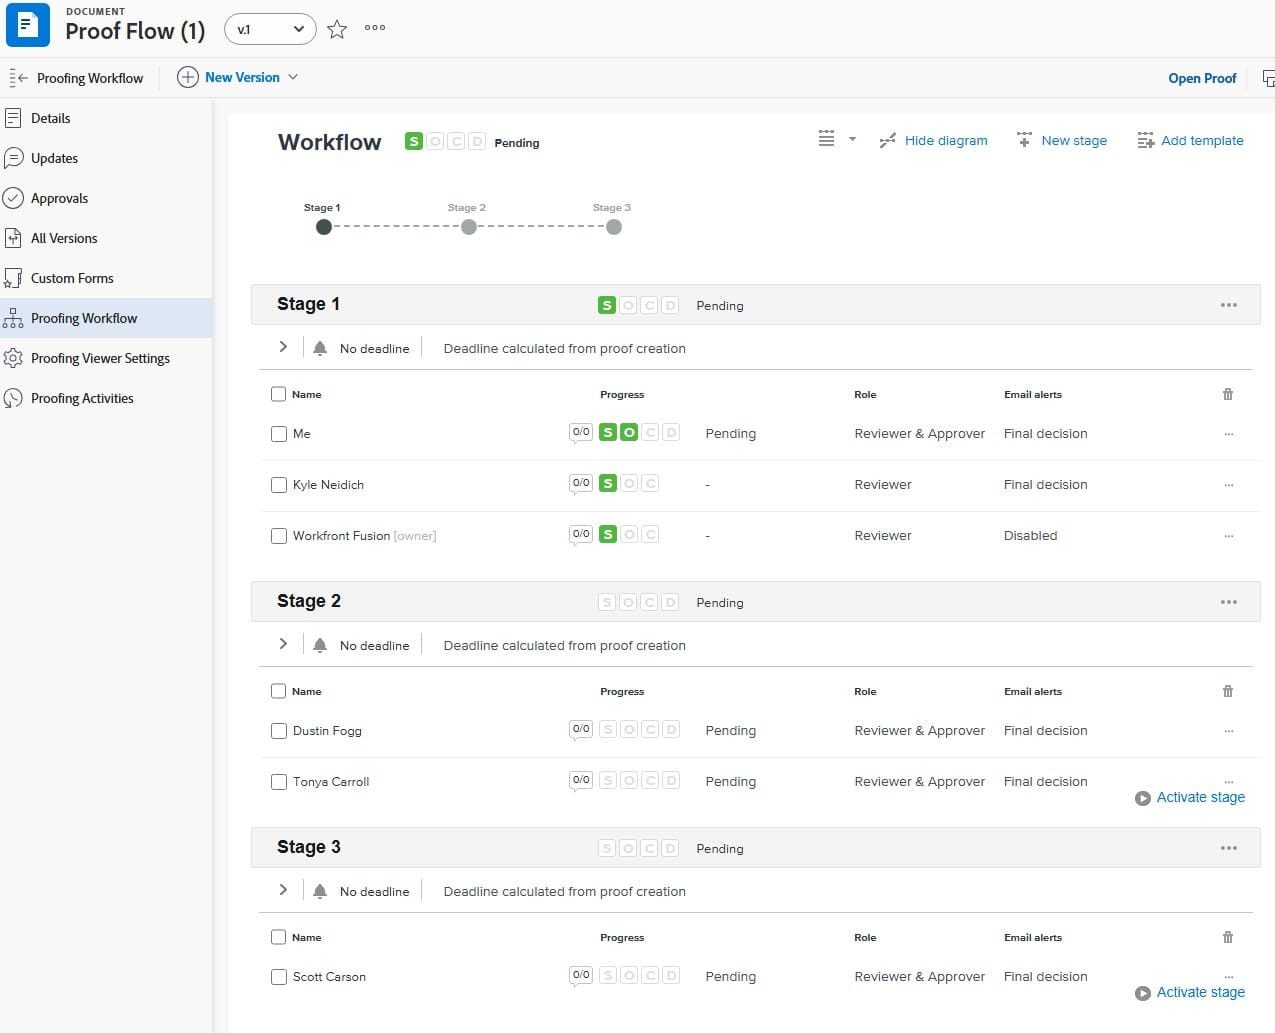Select Proofing Workflow in the sidebar
This screenshot has height=1033, width=1275.
click(105, 318)
